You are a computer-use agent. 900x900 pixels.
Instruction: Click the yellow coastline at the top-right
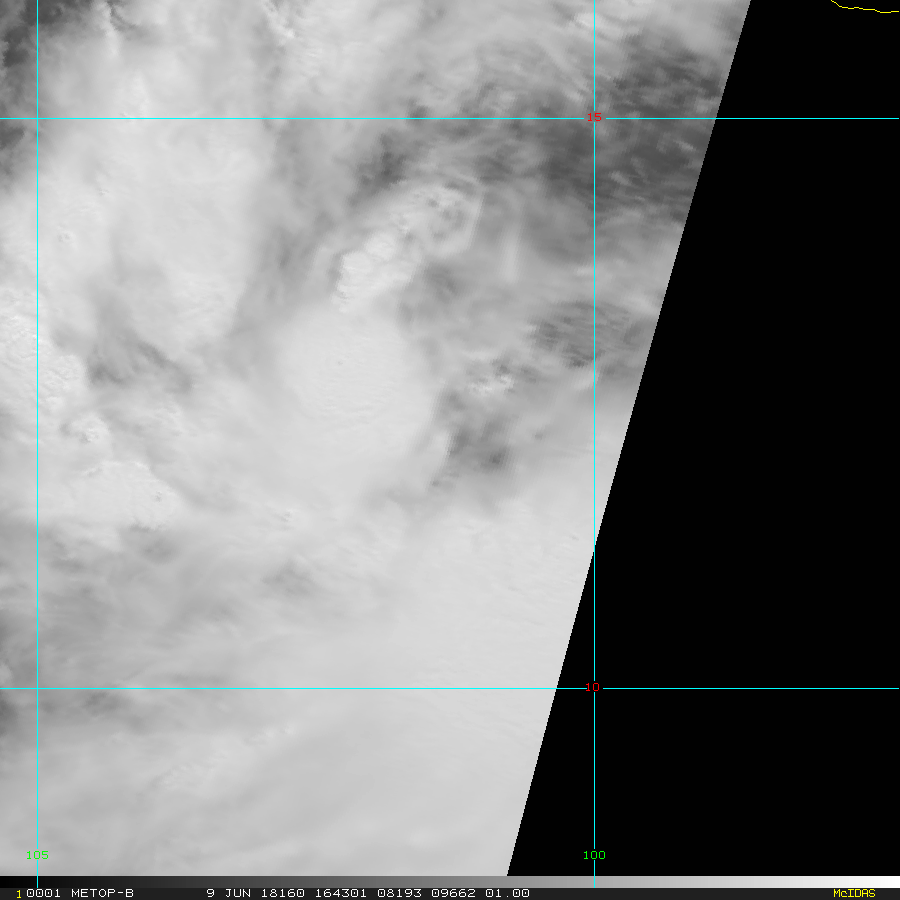coord(864,8)
